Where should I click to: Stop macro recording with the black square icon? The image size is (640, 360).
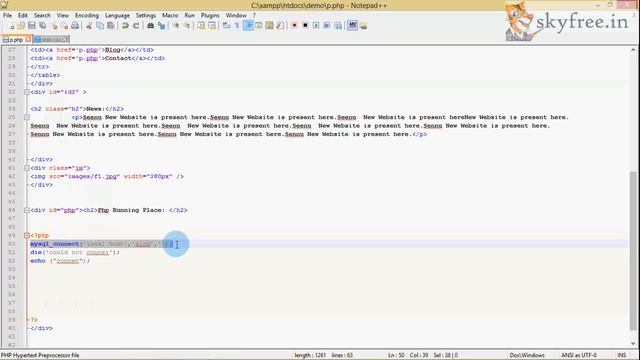coord(305,26)
